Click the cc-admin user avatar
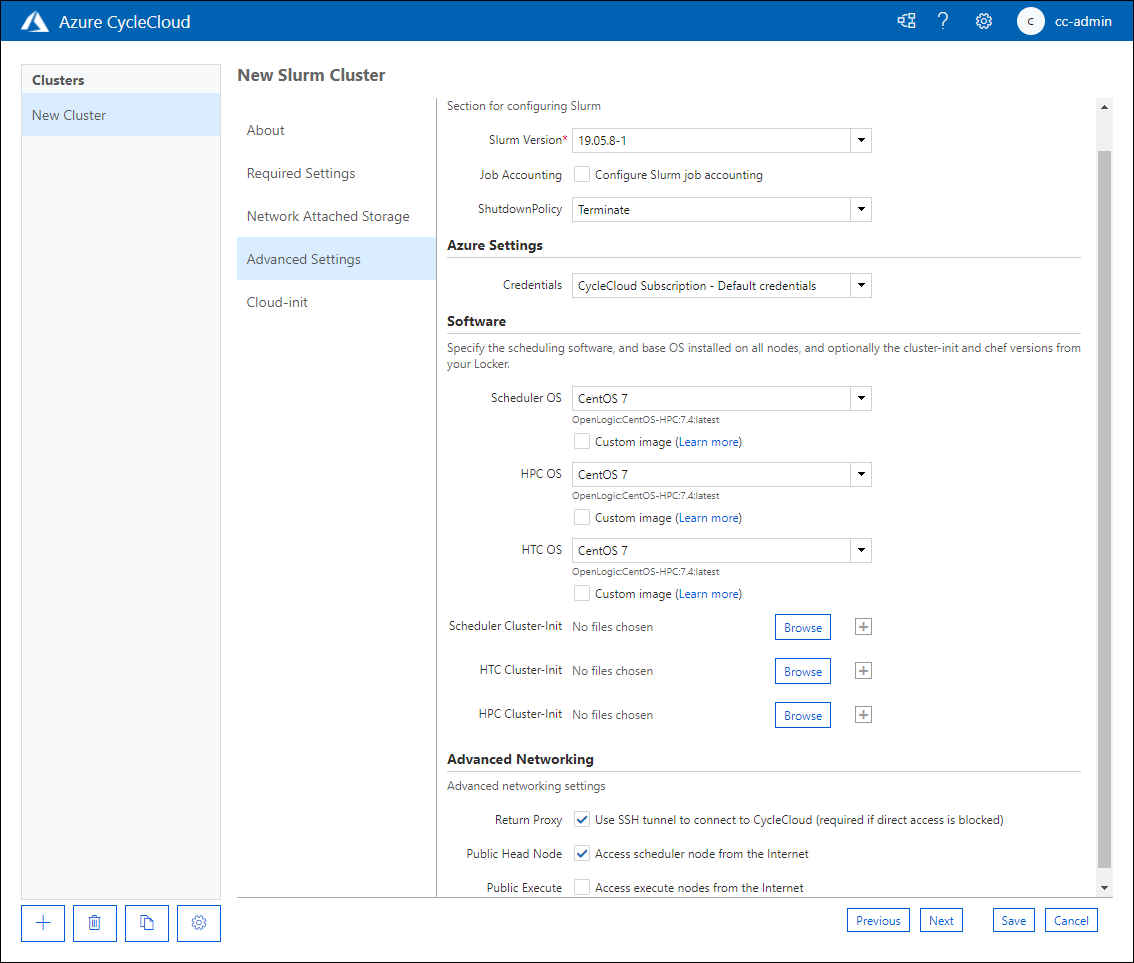Screen dimensions: 1134x963 [1030, 20]
